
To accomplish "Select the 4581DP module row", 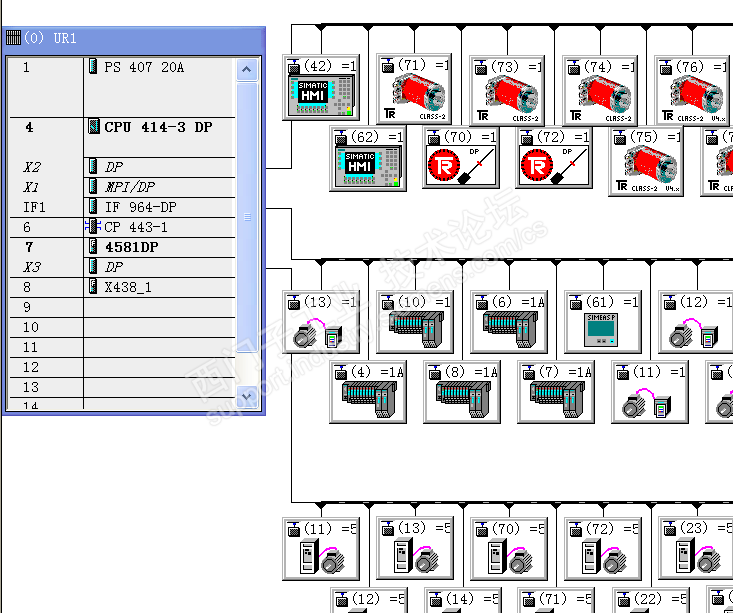I will (x=122, y=247).
